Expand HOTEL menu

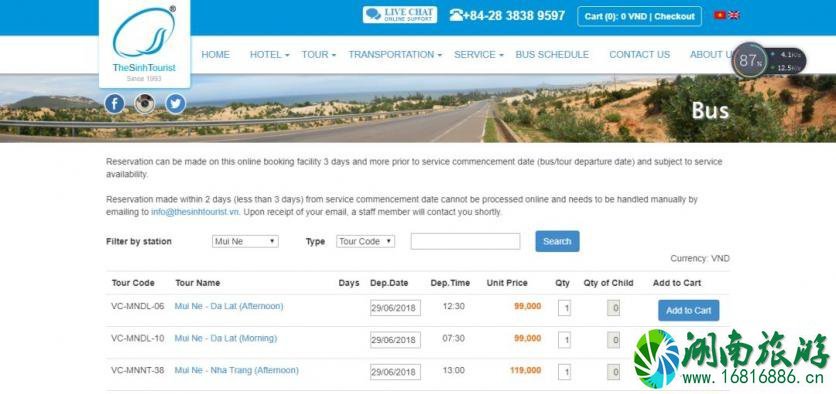269,54
